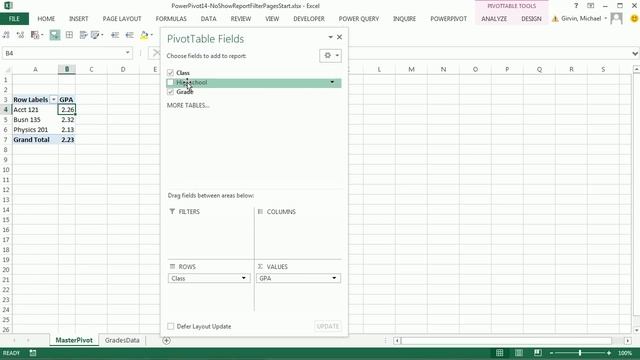Viewport: 640px width, 360px height.
Task: Open the Class dropdown in ROWS area
Action: pyautogui.click(x=244, y=278)
